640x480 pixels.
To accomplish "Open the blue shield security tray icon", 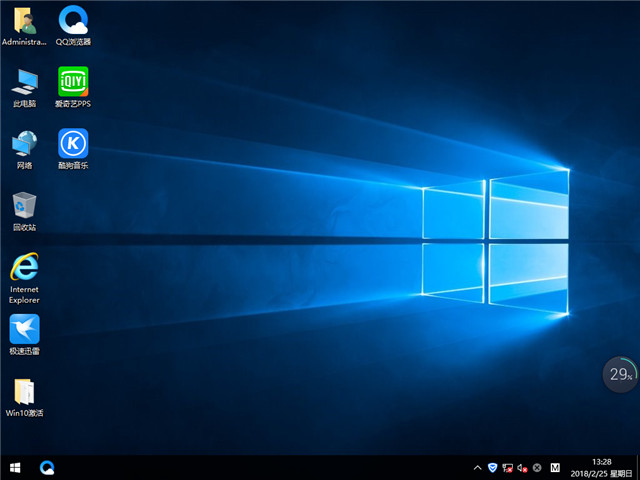I will tap(493, 468).
